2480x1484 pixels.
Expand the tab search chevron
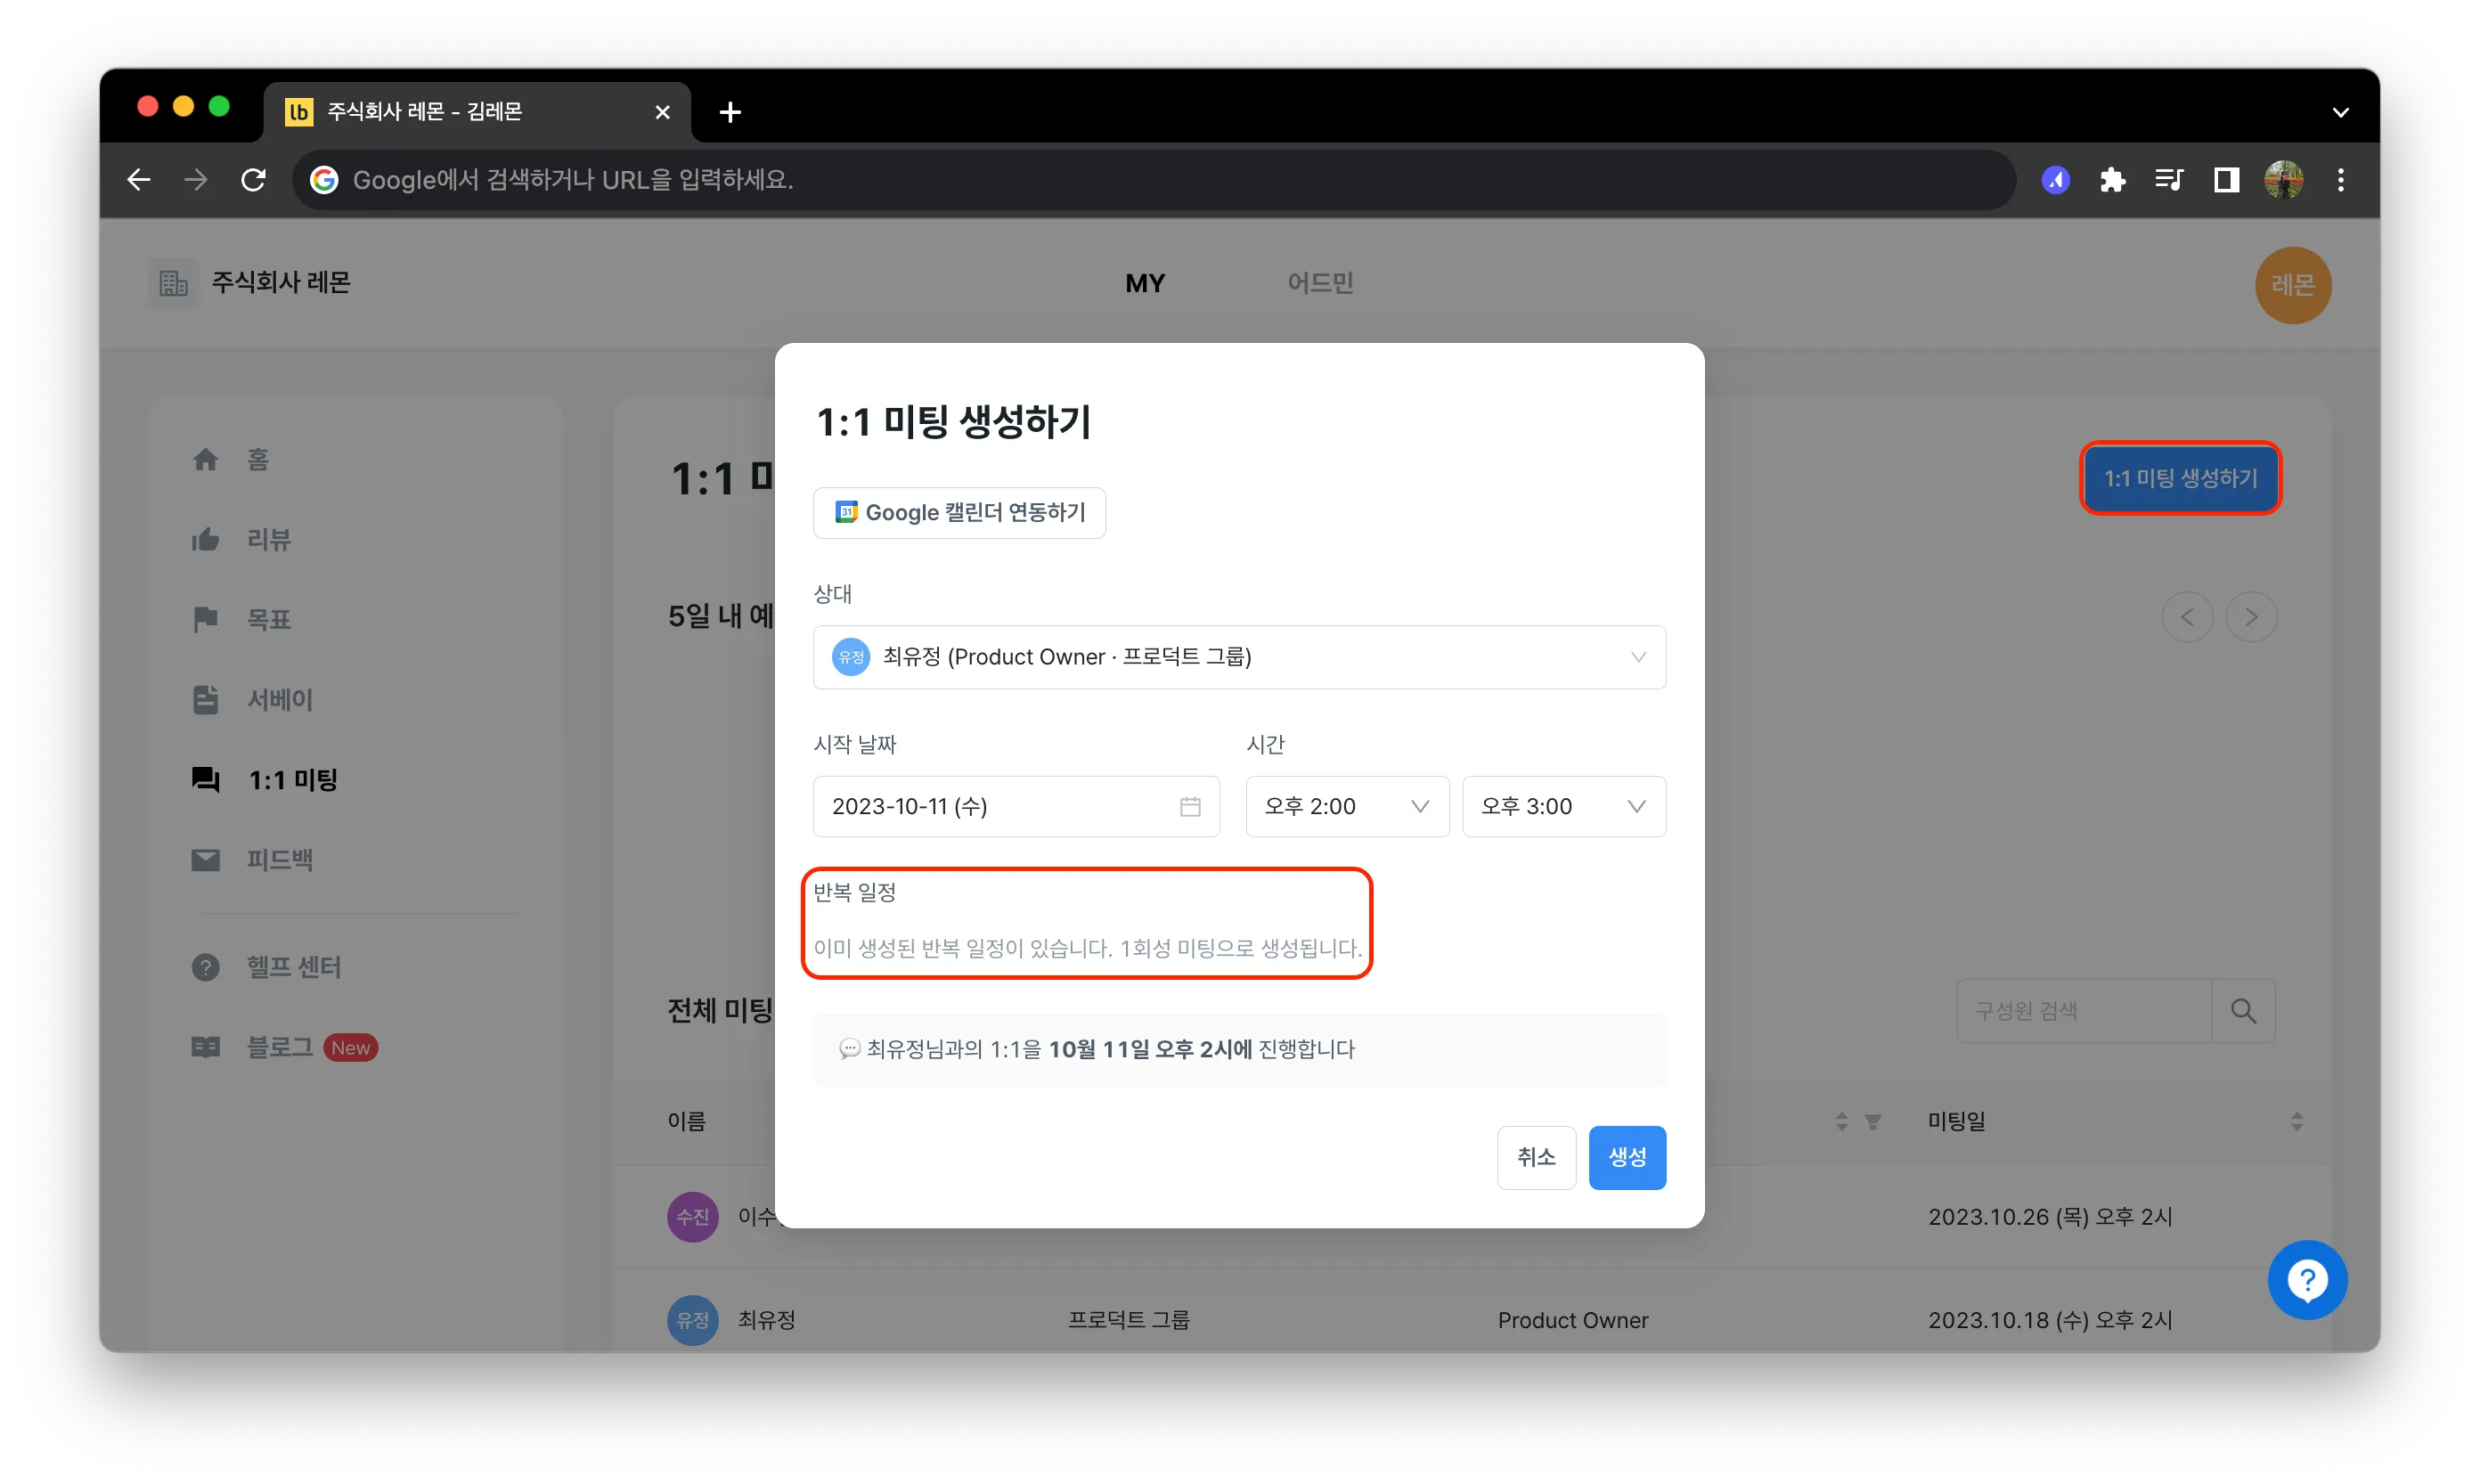2340,112
